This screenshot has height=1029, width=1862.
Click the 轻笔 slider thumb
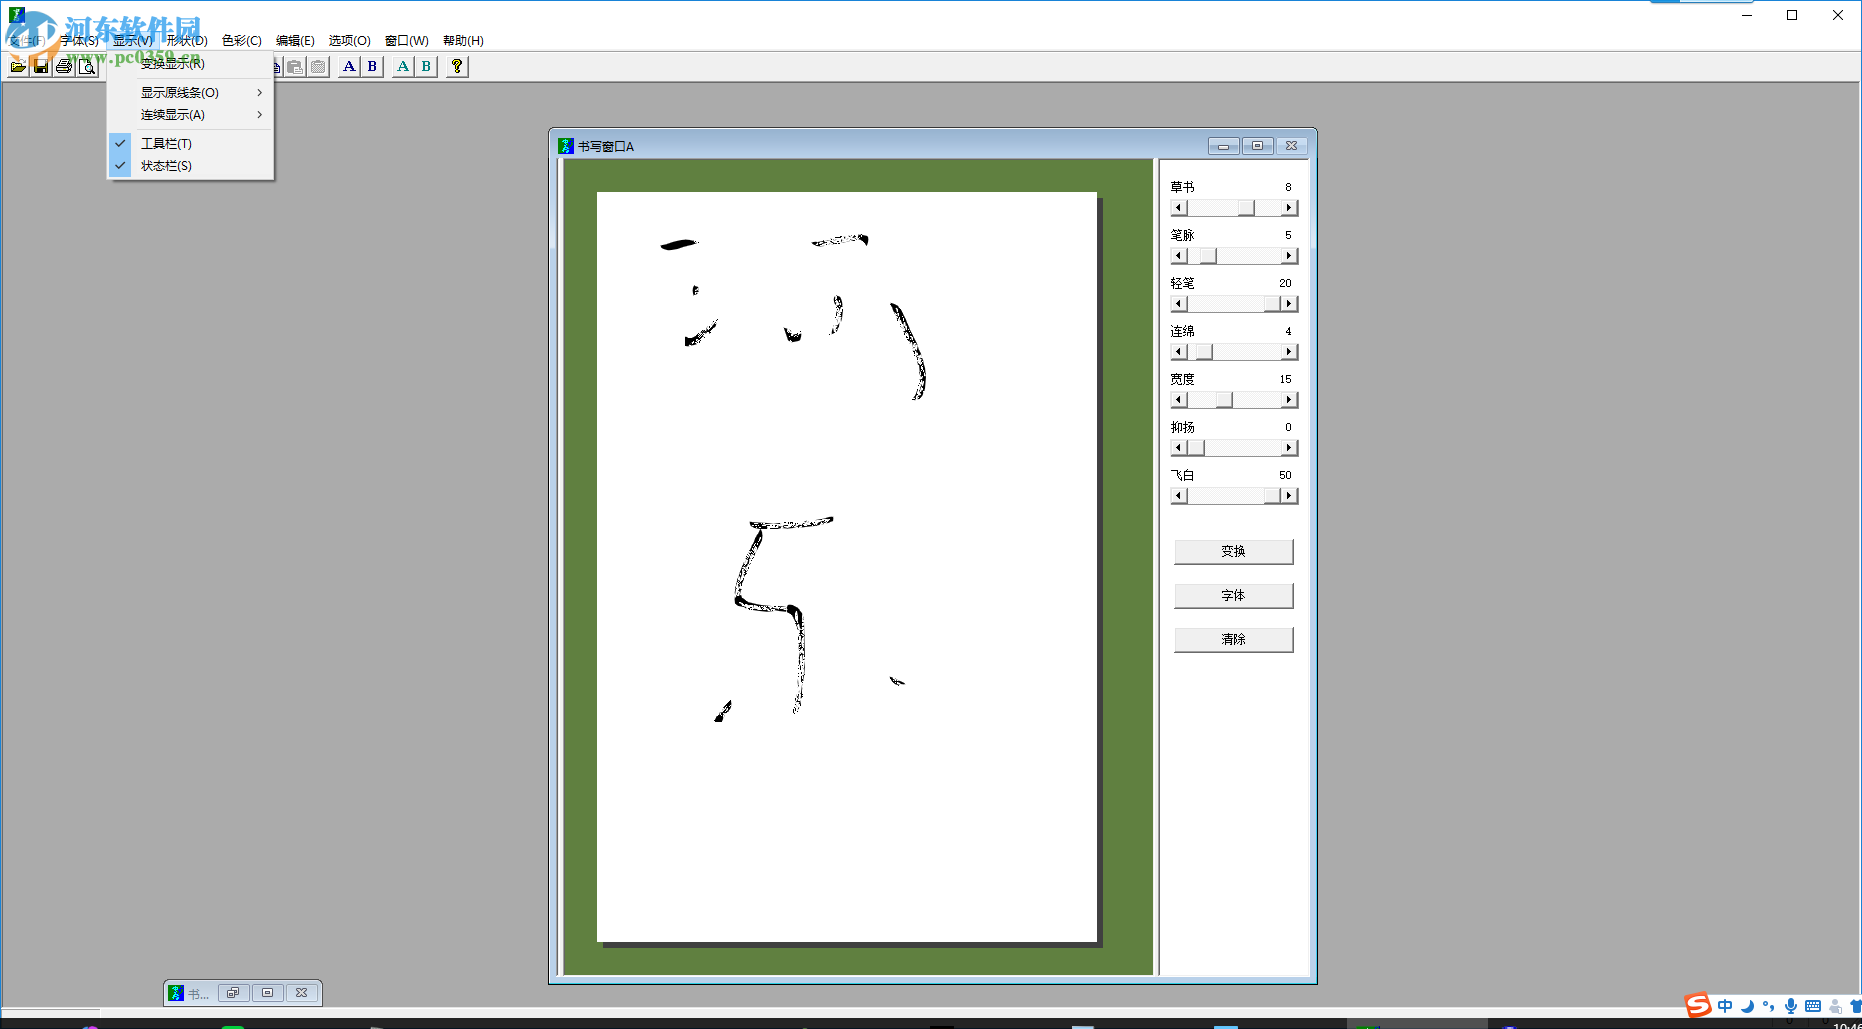coord(1272,304)
